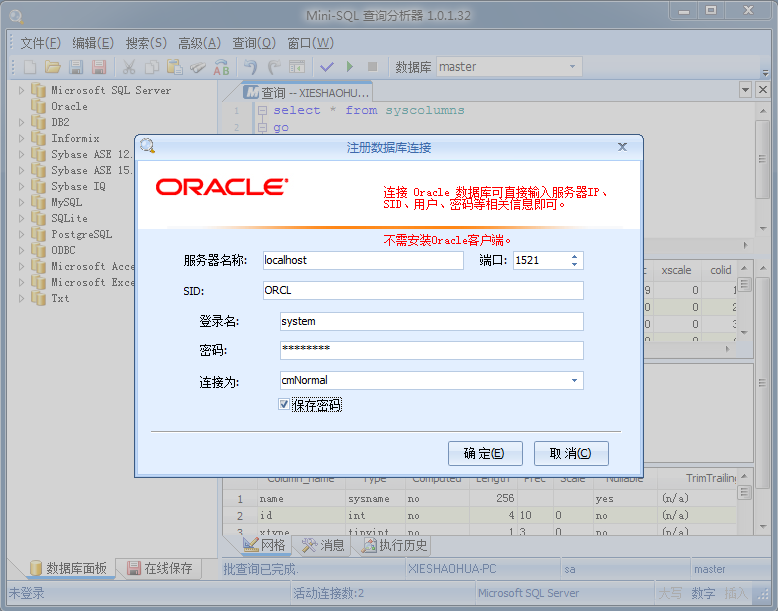Click the MySQL folder icon in tree

click(x=38, y=202)
